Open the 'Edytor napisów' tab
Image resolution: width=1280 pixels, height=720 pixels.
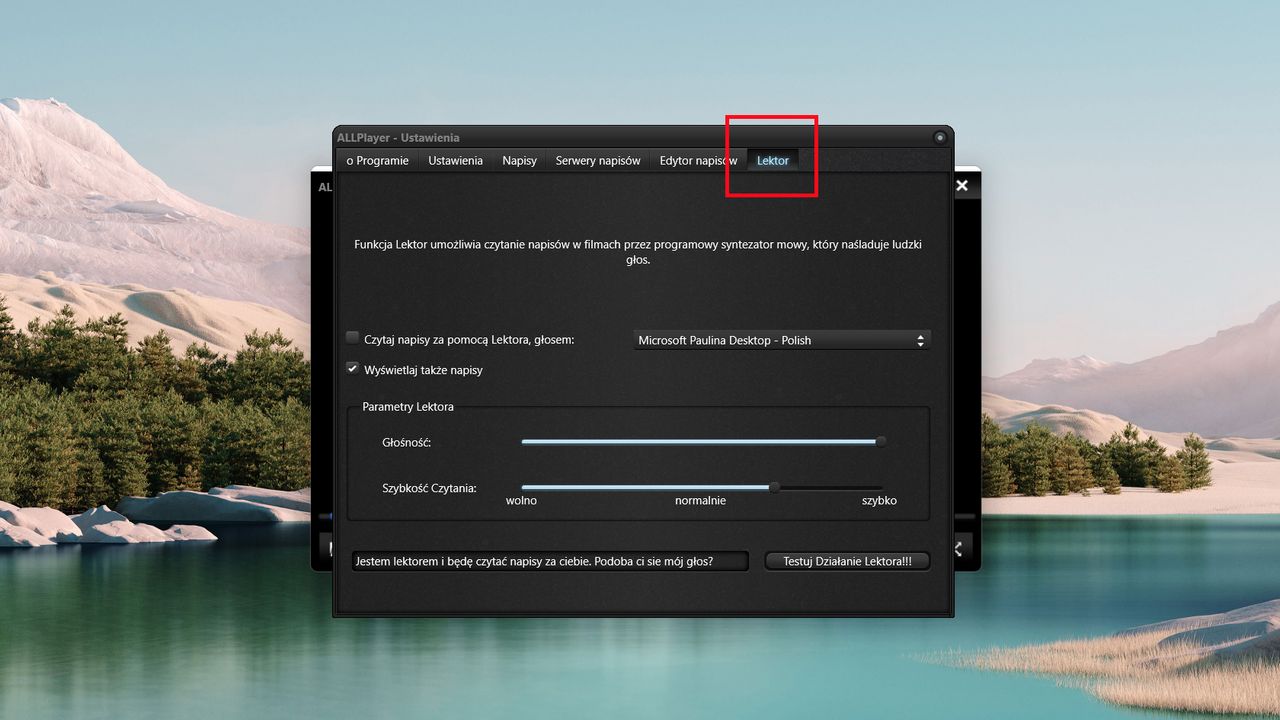point(698,160)
